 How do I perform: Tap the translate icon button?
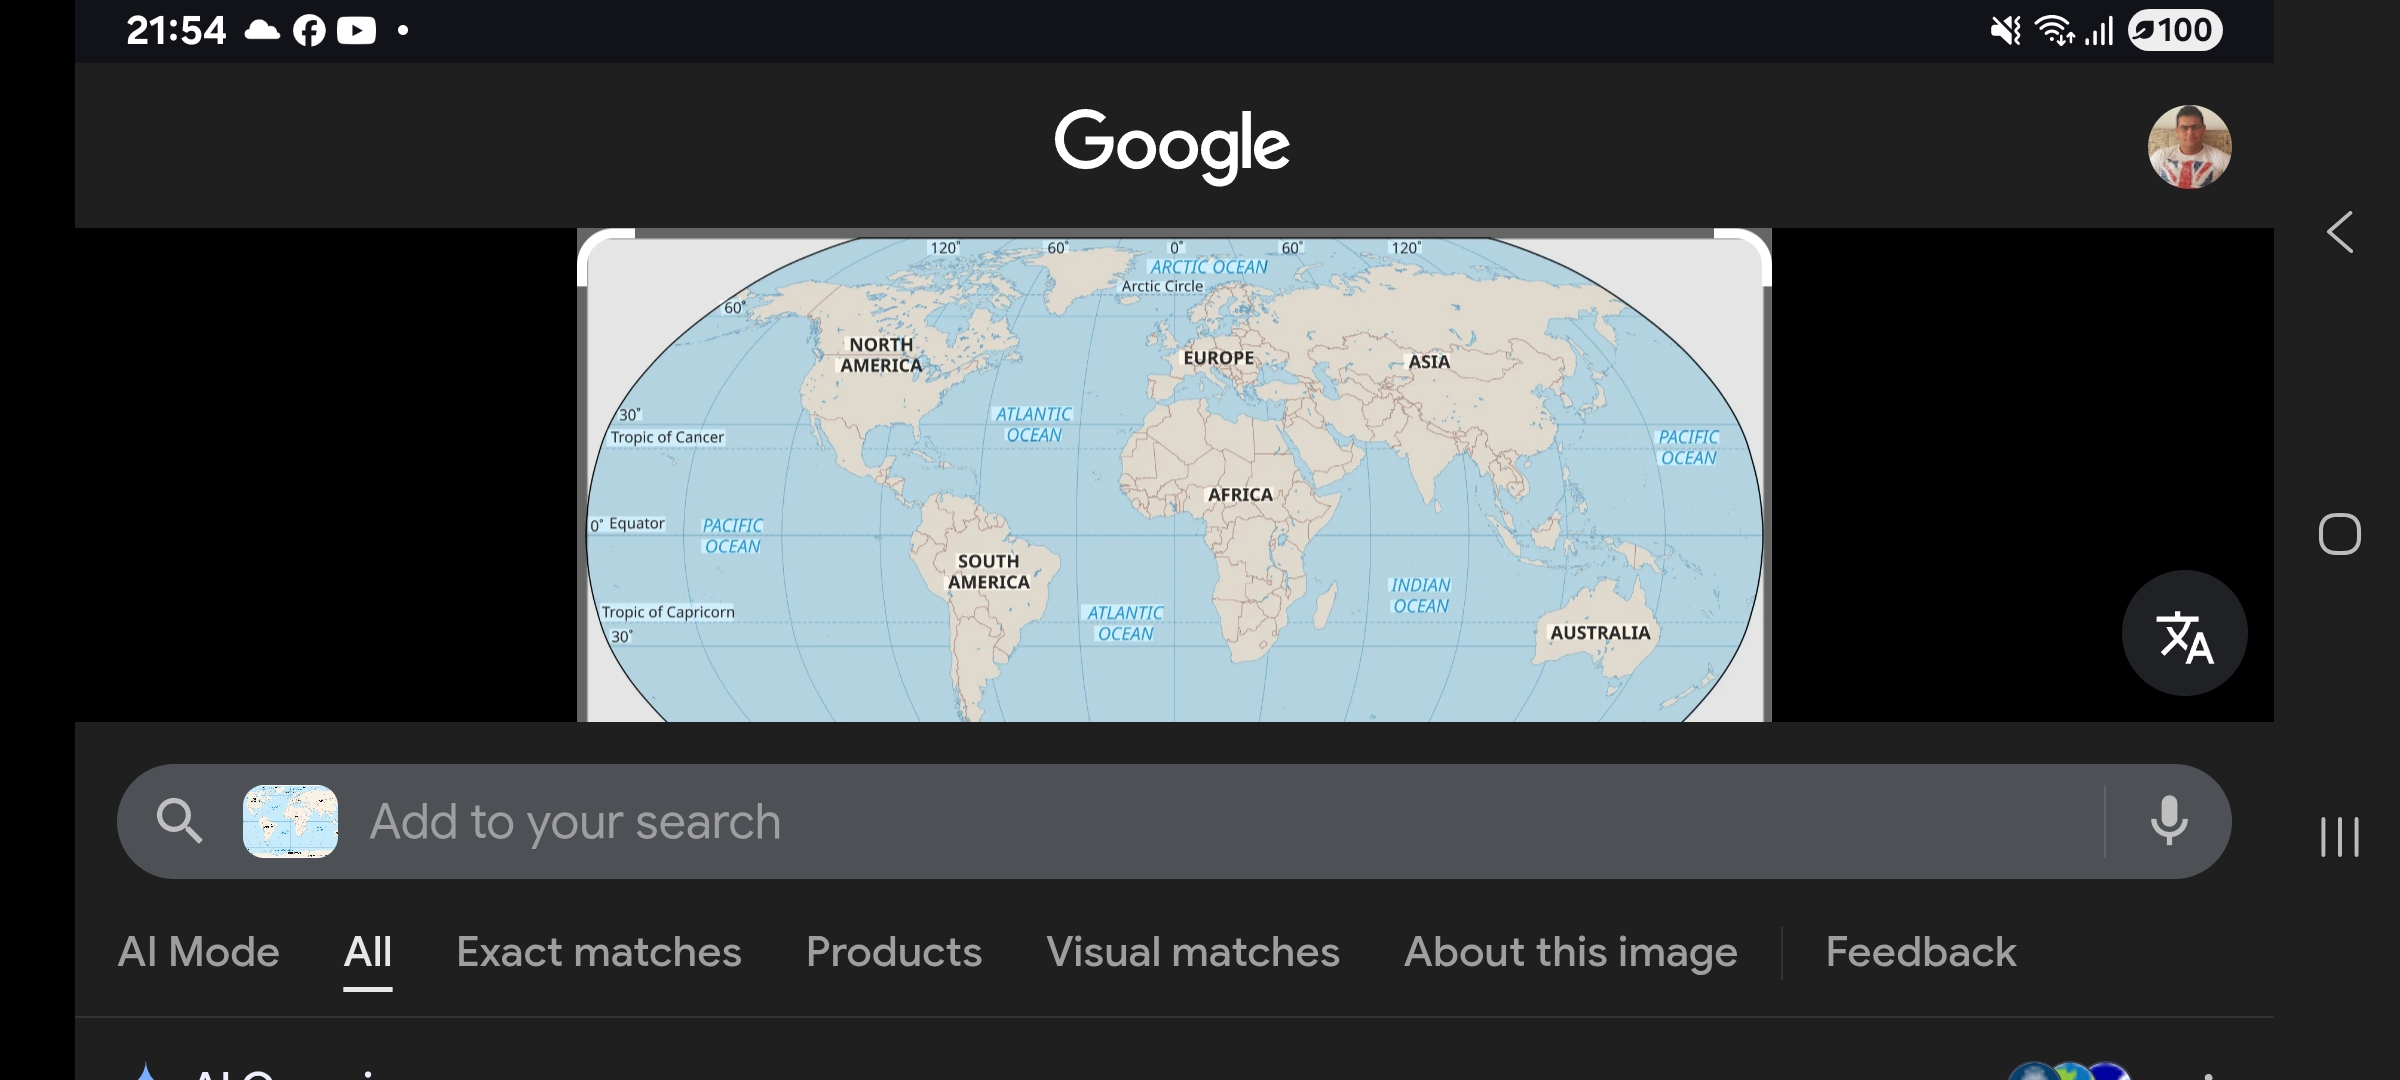pos(2184,634)
